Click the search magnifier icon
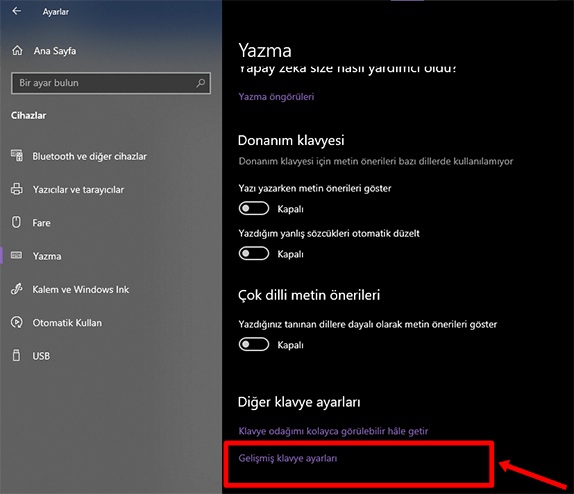The height and width of the screenshot is (494, 574). 200,83
